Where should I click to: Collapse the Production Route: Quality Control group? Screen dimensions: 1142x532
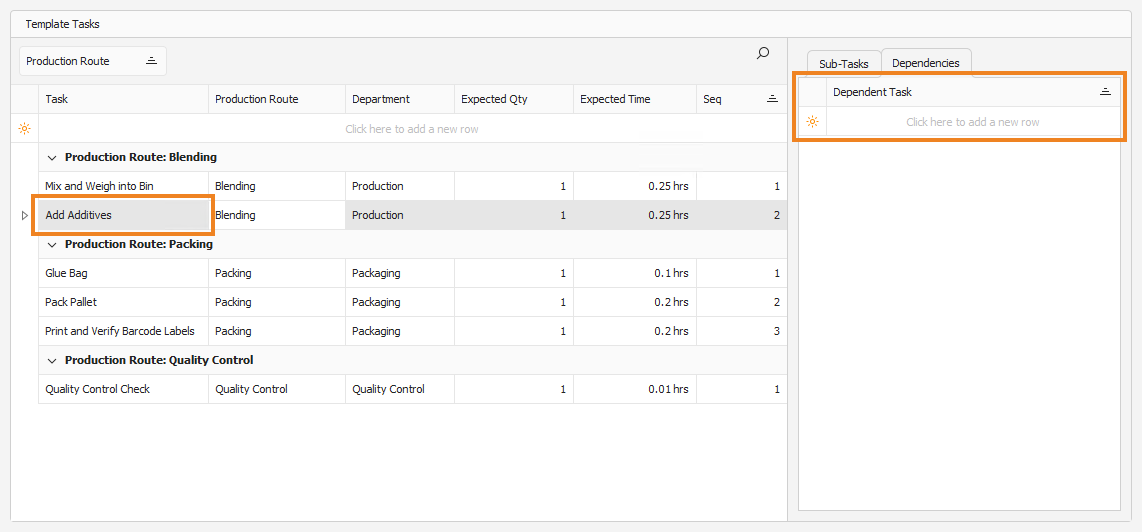52,360
